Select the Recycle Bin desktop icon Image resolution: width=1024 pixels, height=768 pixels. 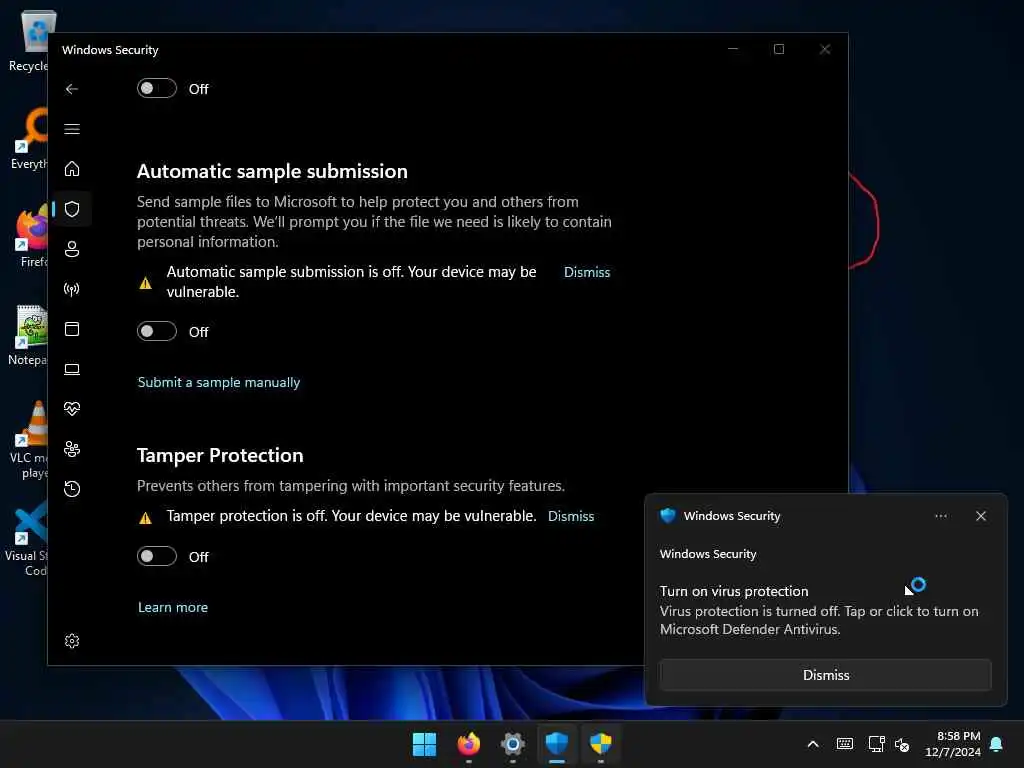coord(28,40)
